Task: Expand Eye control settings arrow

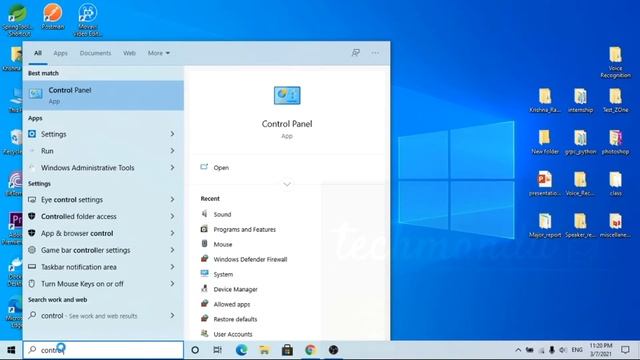Action: (172, 200)
